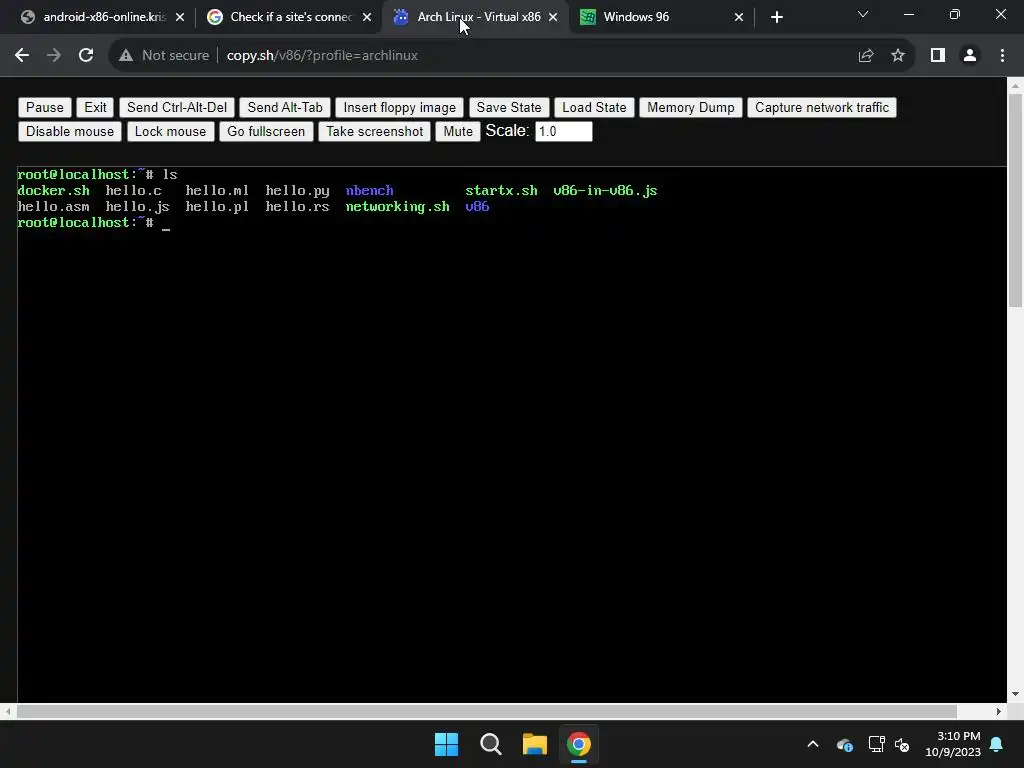This screenshot has height=768, width=1024.
Task: Capture network traffic
Action: click(822, 108)
